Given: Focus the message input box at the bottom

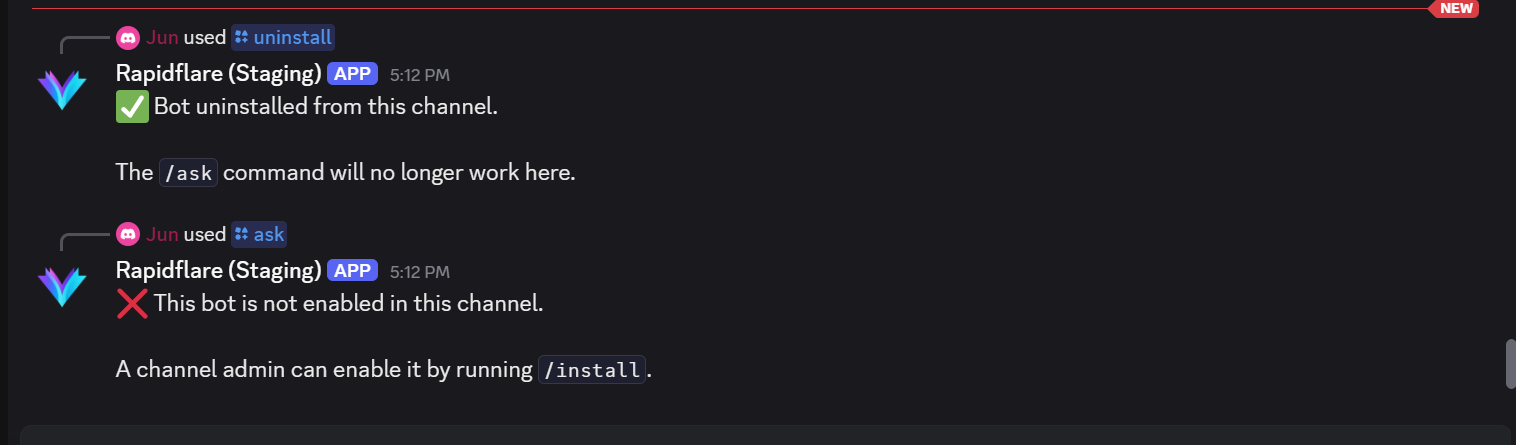Looking at the screenshot, I should (x=760, y=436).
